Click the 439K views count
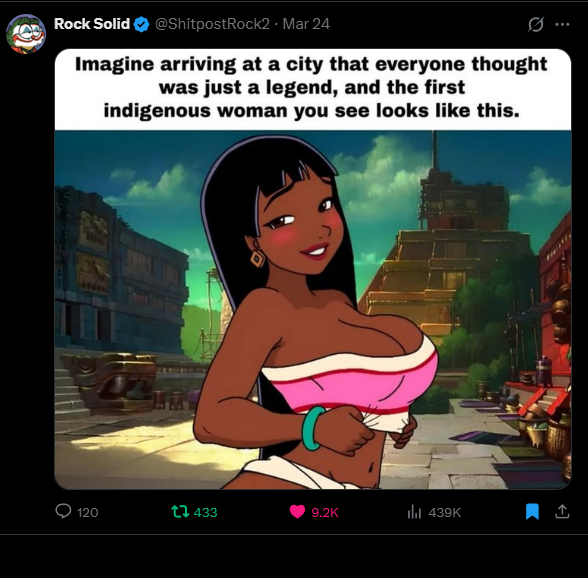This screenshot has height=578, width=588. pyautogui.click(x=444, y=512)
